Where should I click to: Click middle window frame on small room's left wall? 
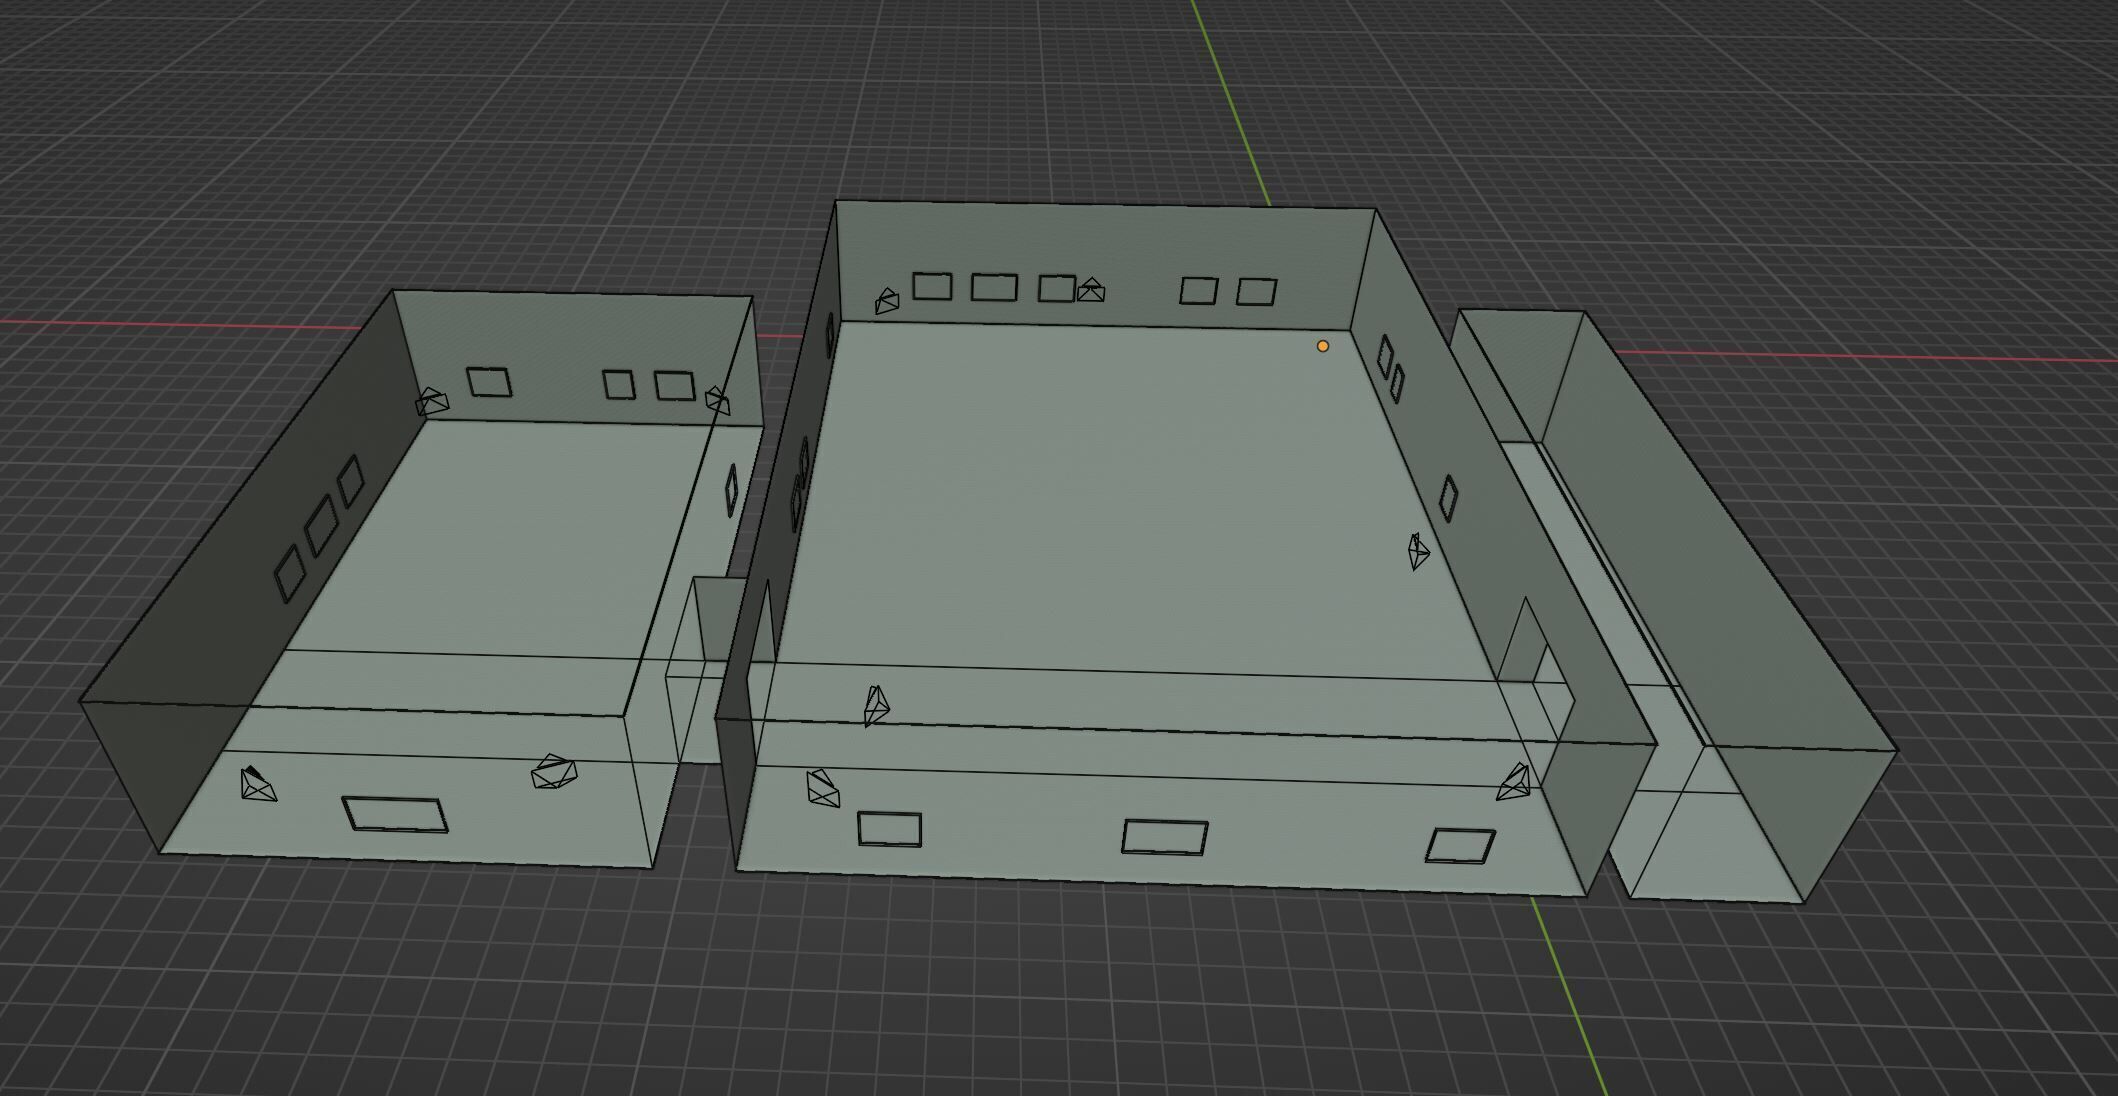[322, 527]
